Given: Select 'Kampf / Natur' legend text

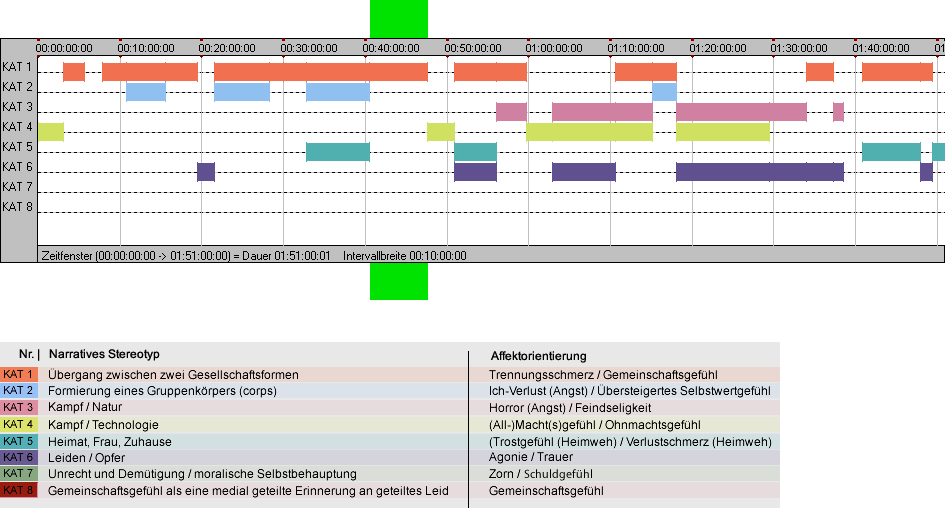Looking at the screenshot, I should coord(85,407).
